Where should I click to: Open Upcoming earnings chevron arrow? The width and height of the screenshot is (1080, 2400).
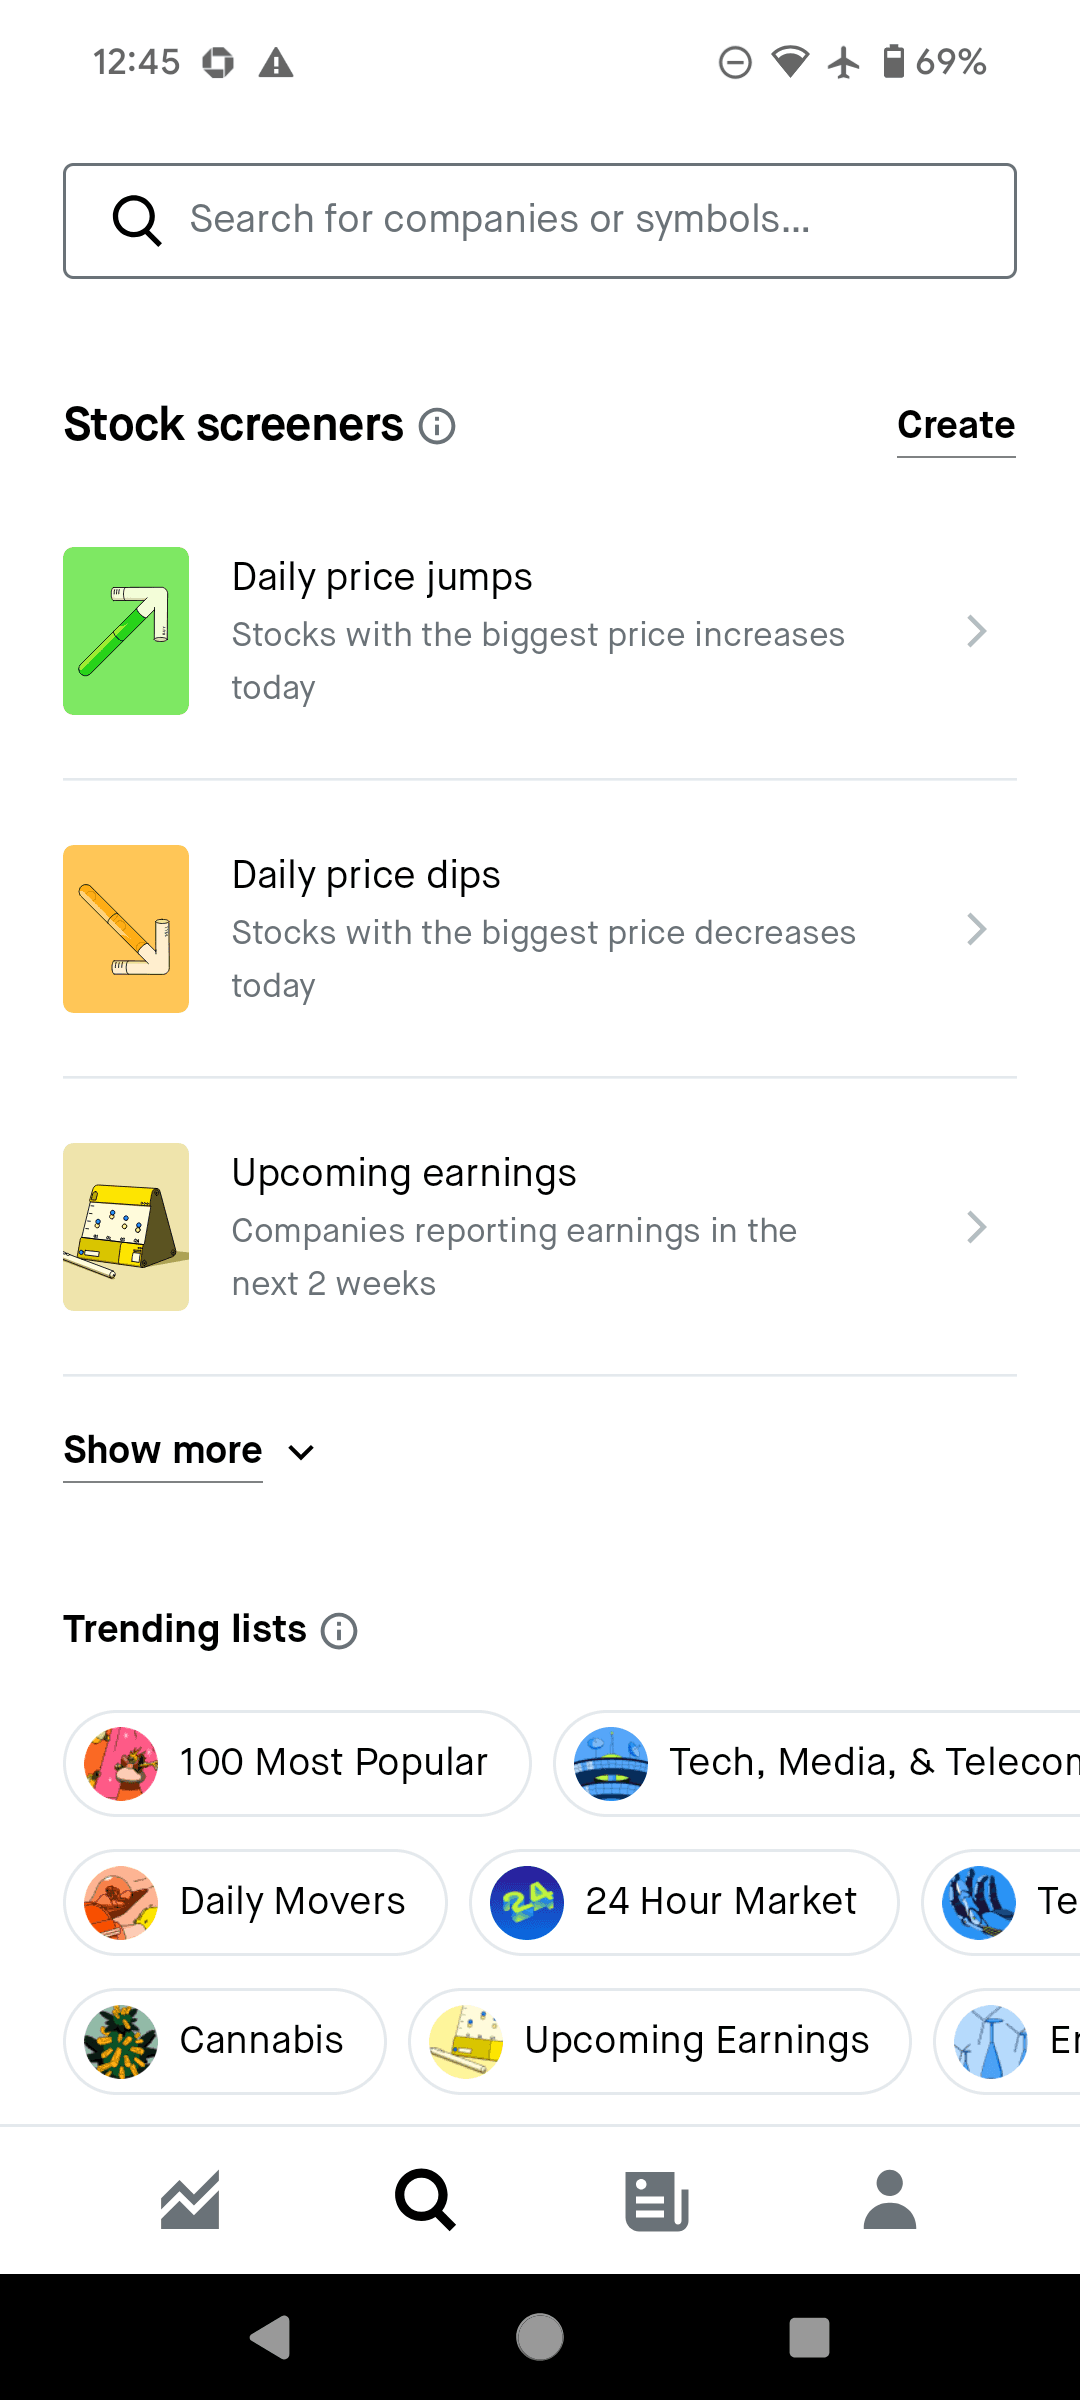pos(976,1227)
